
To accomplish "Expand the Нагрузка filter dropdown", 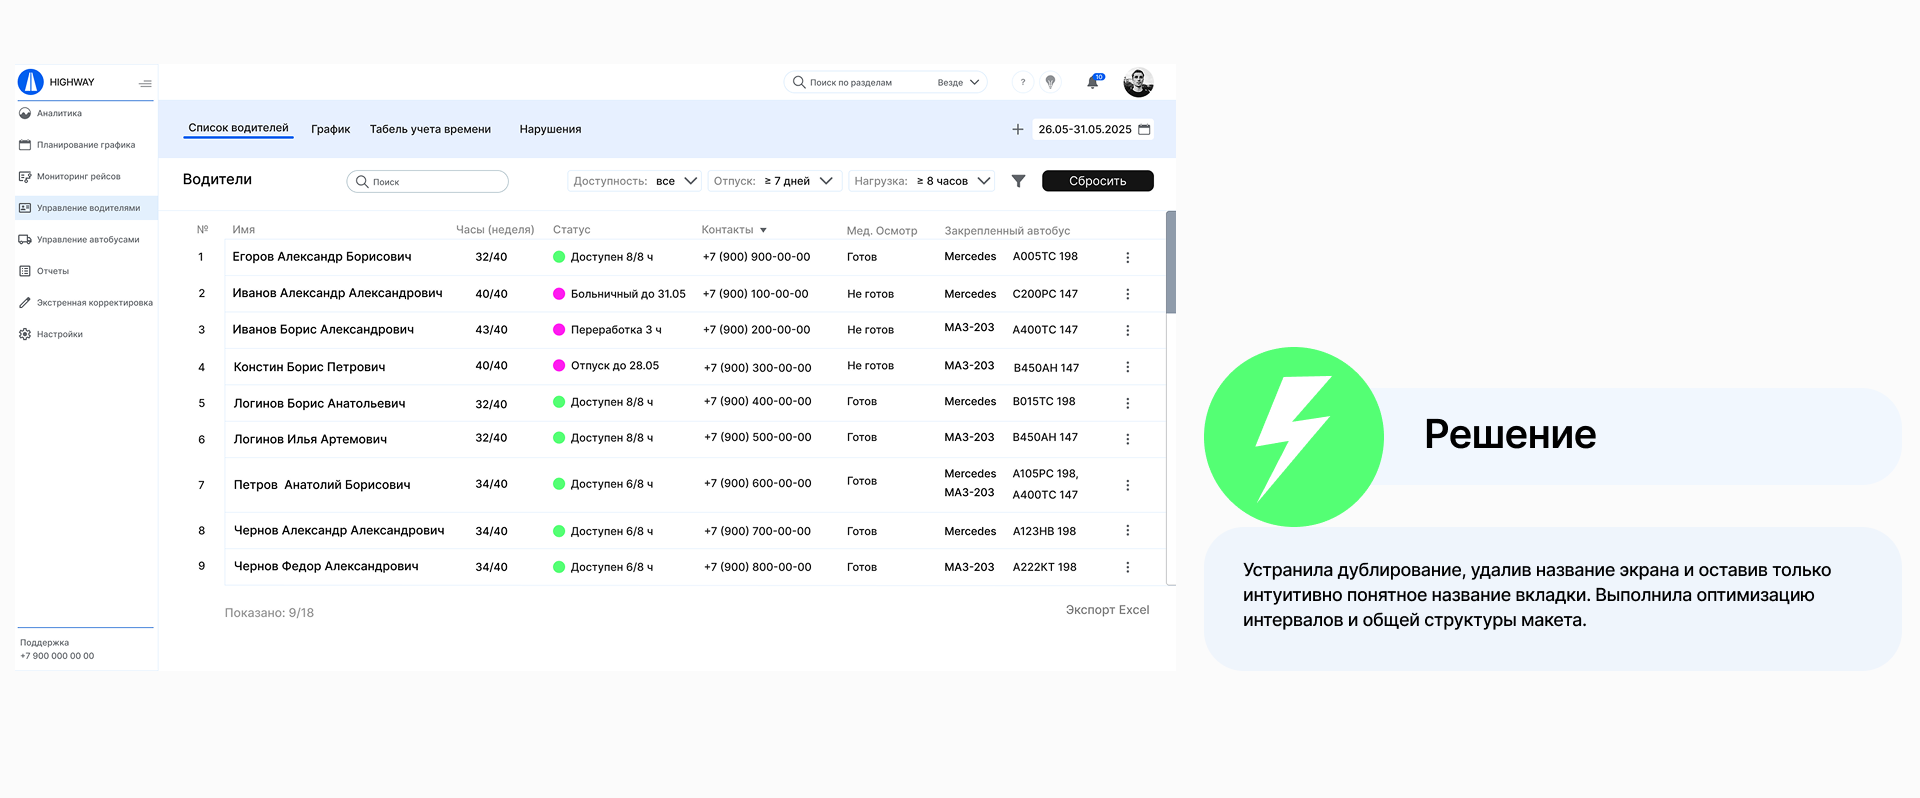I will pos(984,181).
